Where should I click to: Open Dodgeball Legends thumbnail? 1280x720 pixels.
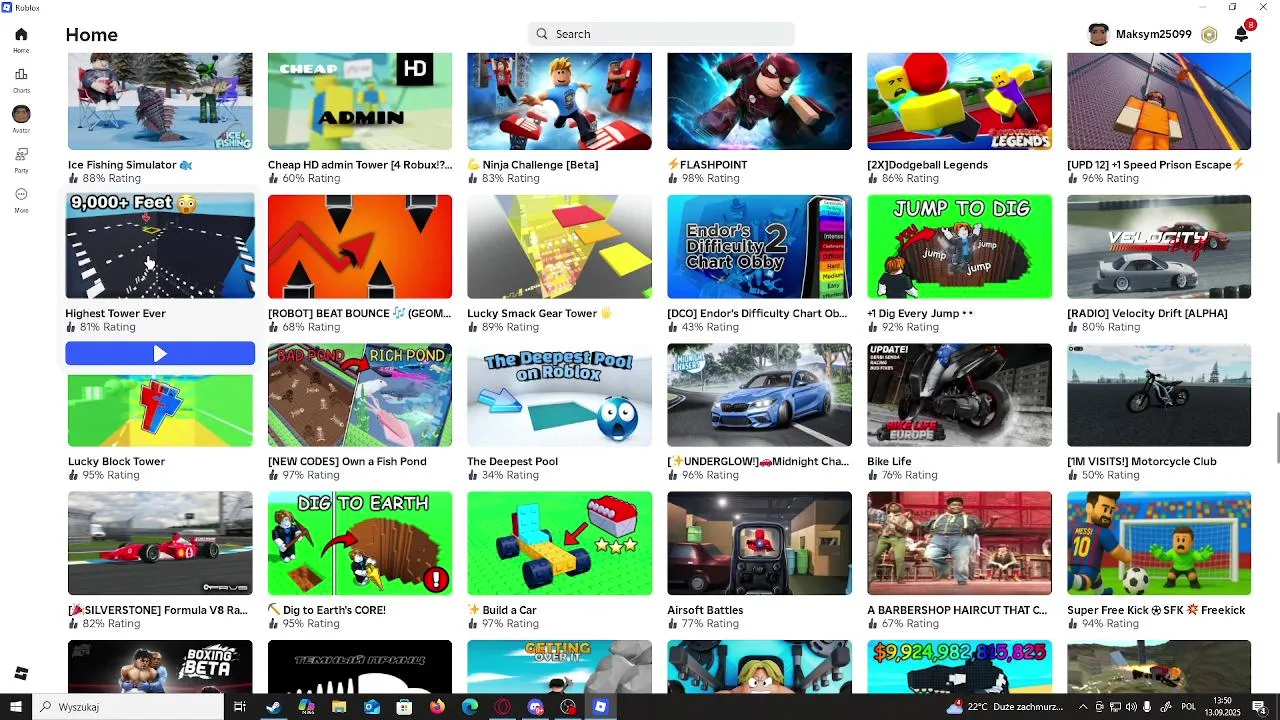point(959,102)
